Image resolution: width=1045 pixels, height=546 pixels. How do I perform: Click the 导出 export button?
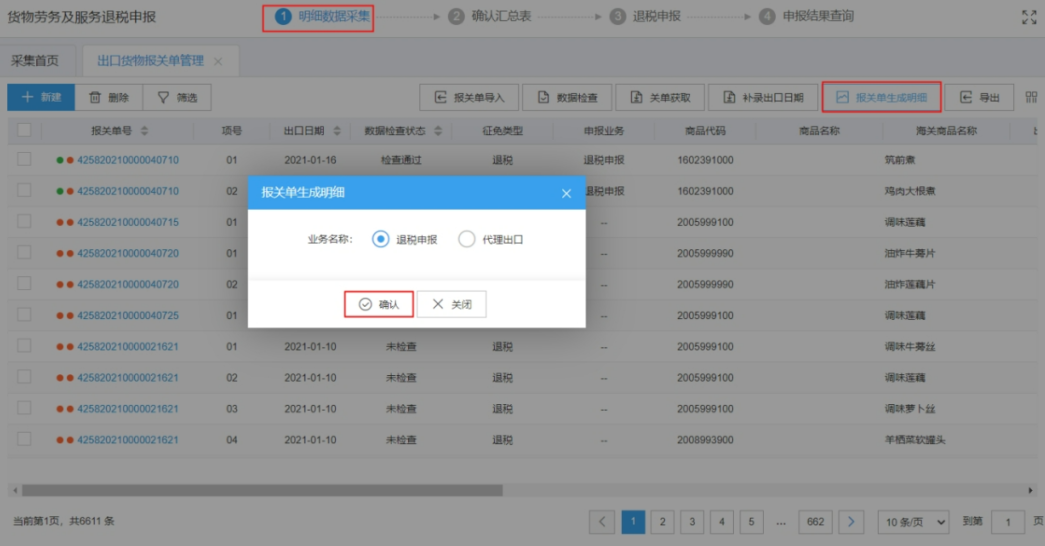979,97
